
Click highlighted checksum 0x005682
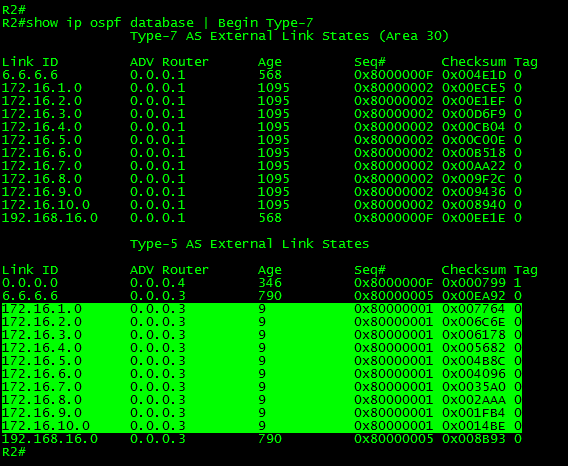pos(473,348)
